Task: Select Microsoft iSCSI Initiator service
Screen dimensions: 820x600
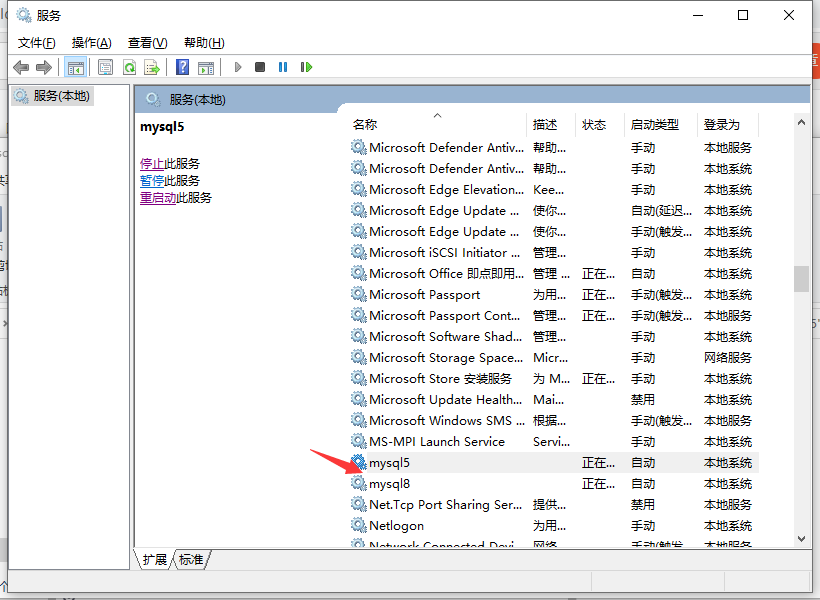Action: (x=553, y=253)
